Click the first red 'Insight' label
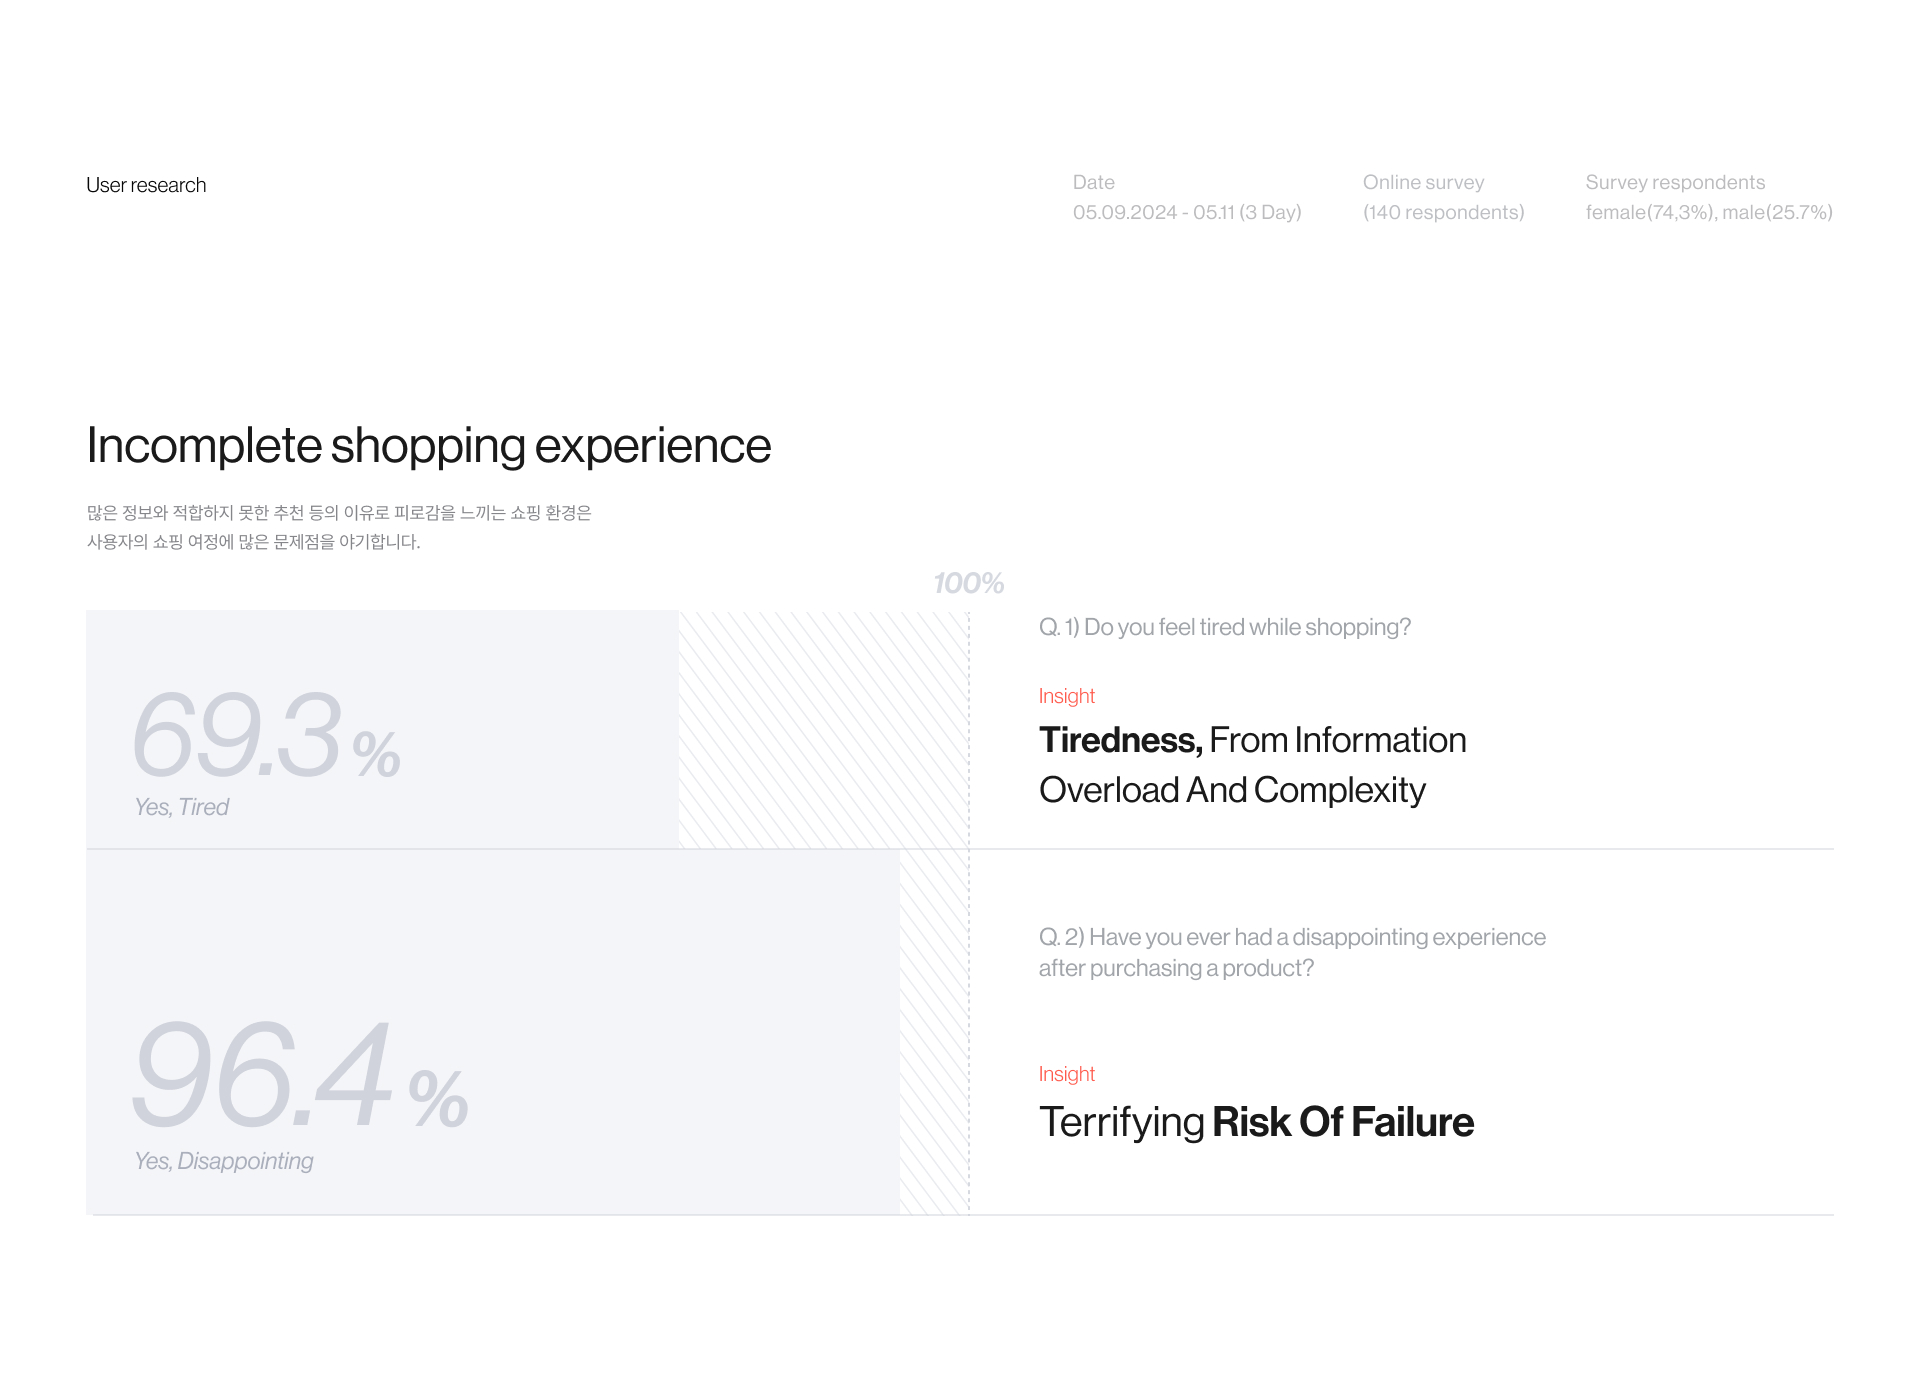Viewport: 1920px width, 1375px height. [x=1066, y=696]
